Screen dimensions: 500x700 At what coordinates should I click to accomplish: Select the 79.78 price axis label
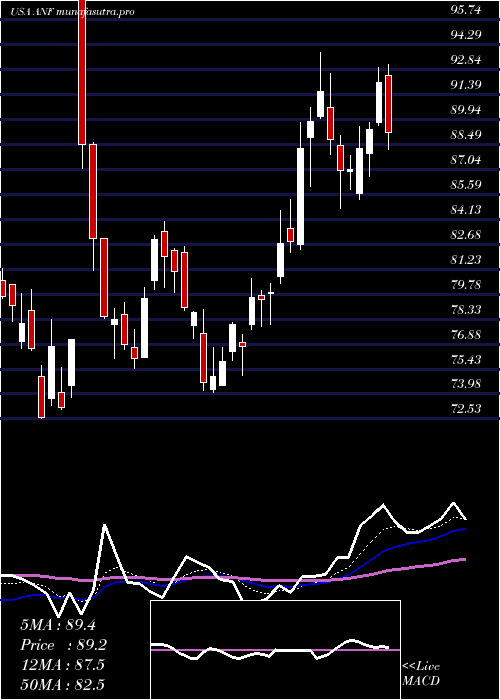(x=466, y=285)
